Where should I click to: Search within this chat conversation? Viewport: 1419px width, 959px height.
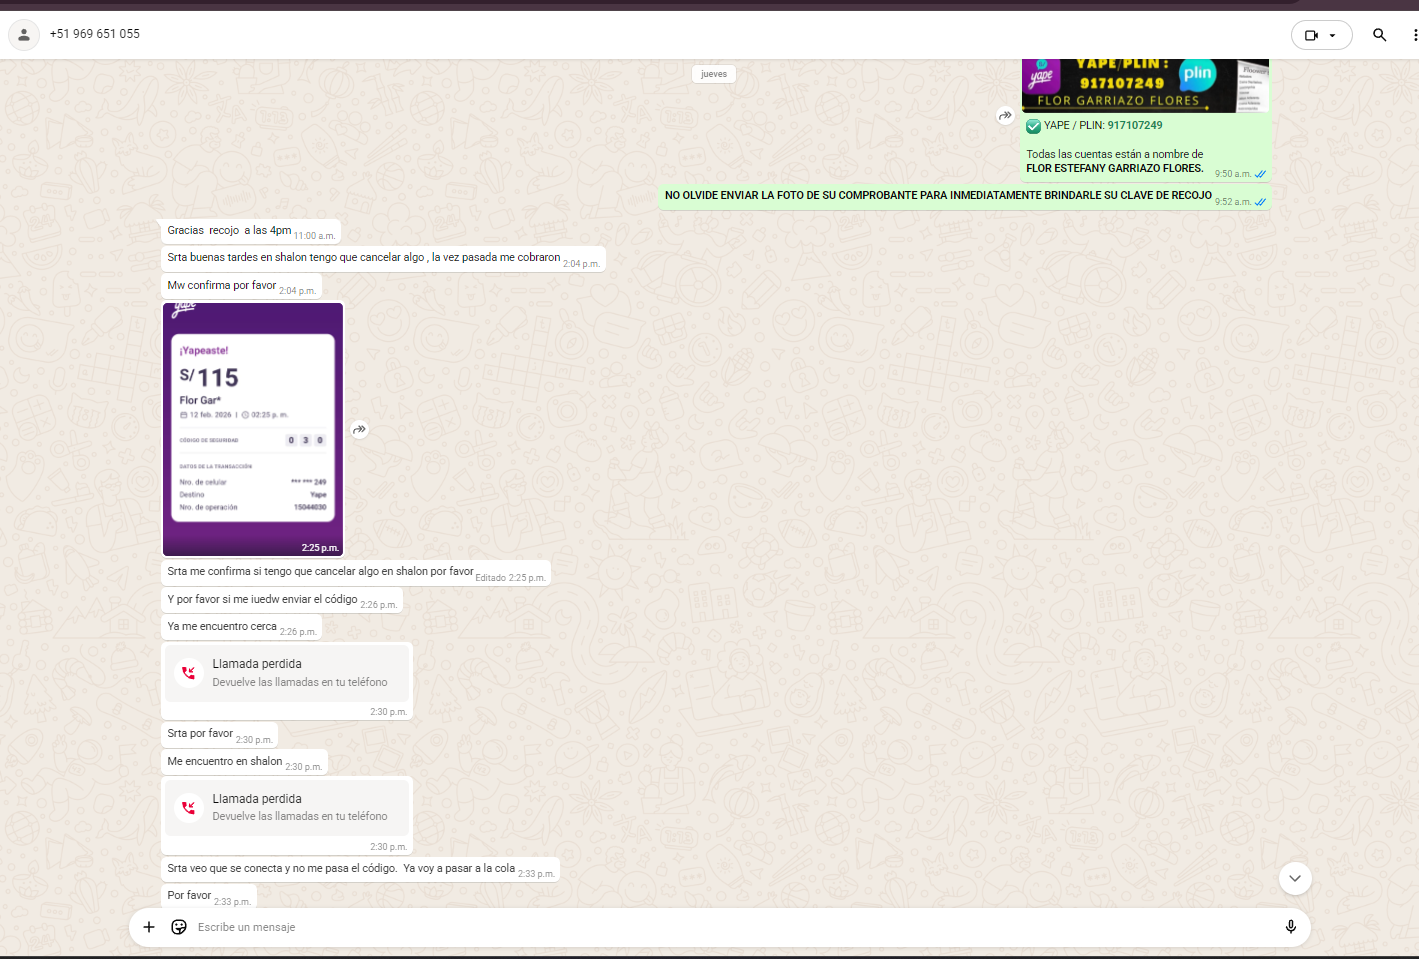[1379, 35]
